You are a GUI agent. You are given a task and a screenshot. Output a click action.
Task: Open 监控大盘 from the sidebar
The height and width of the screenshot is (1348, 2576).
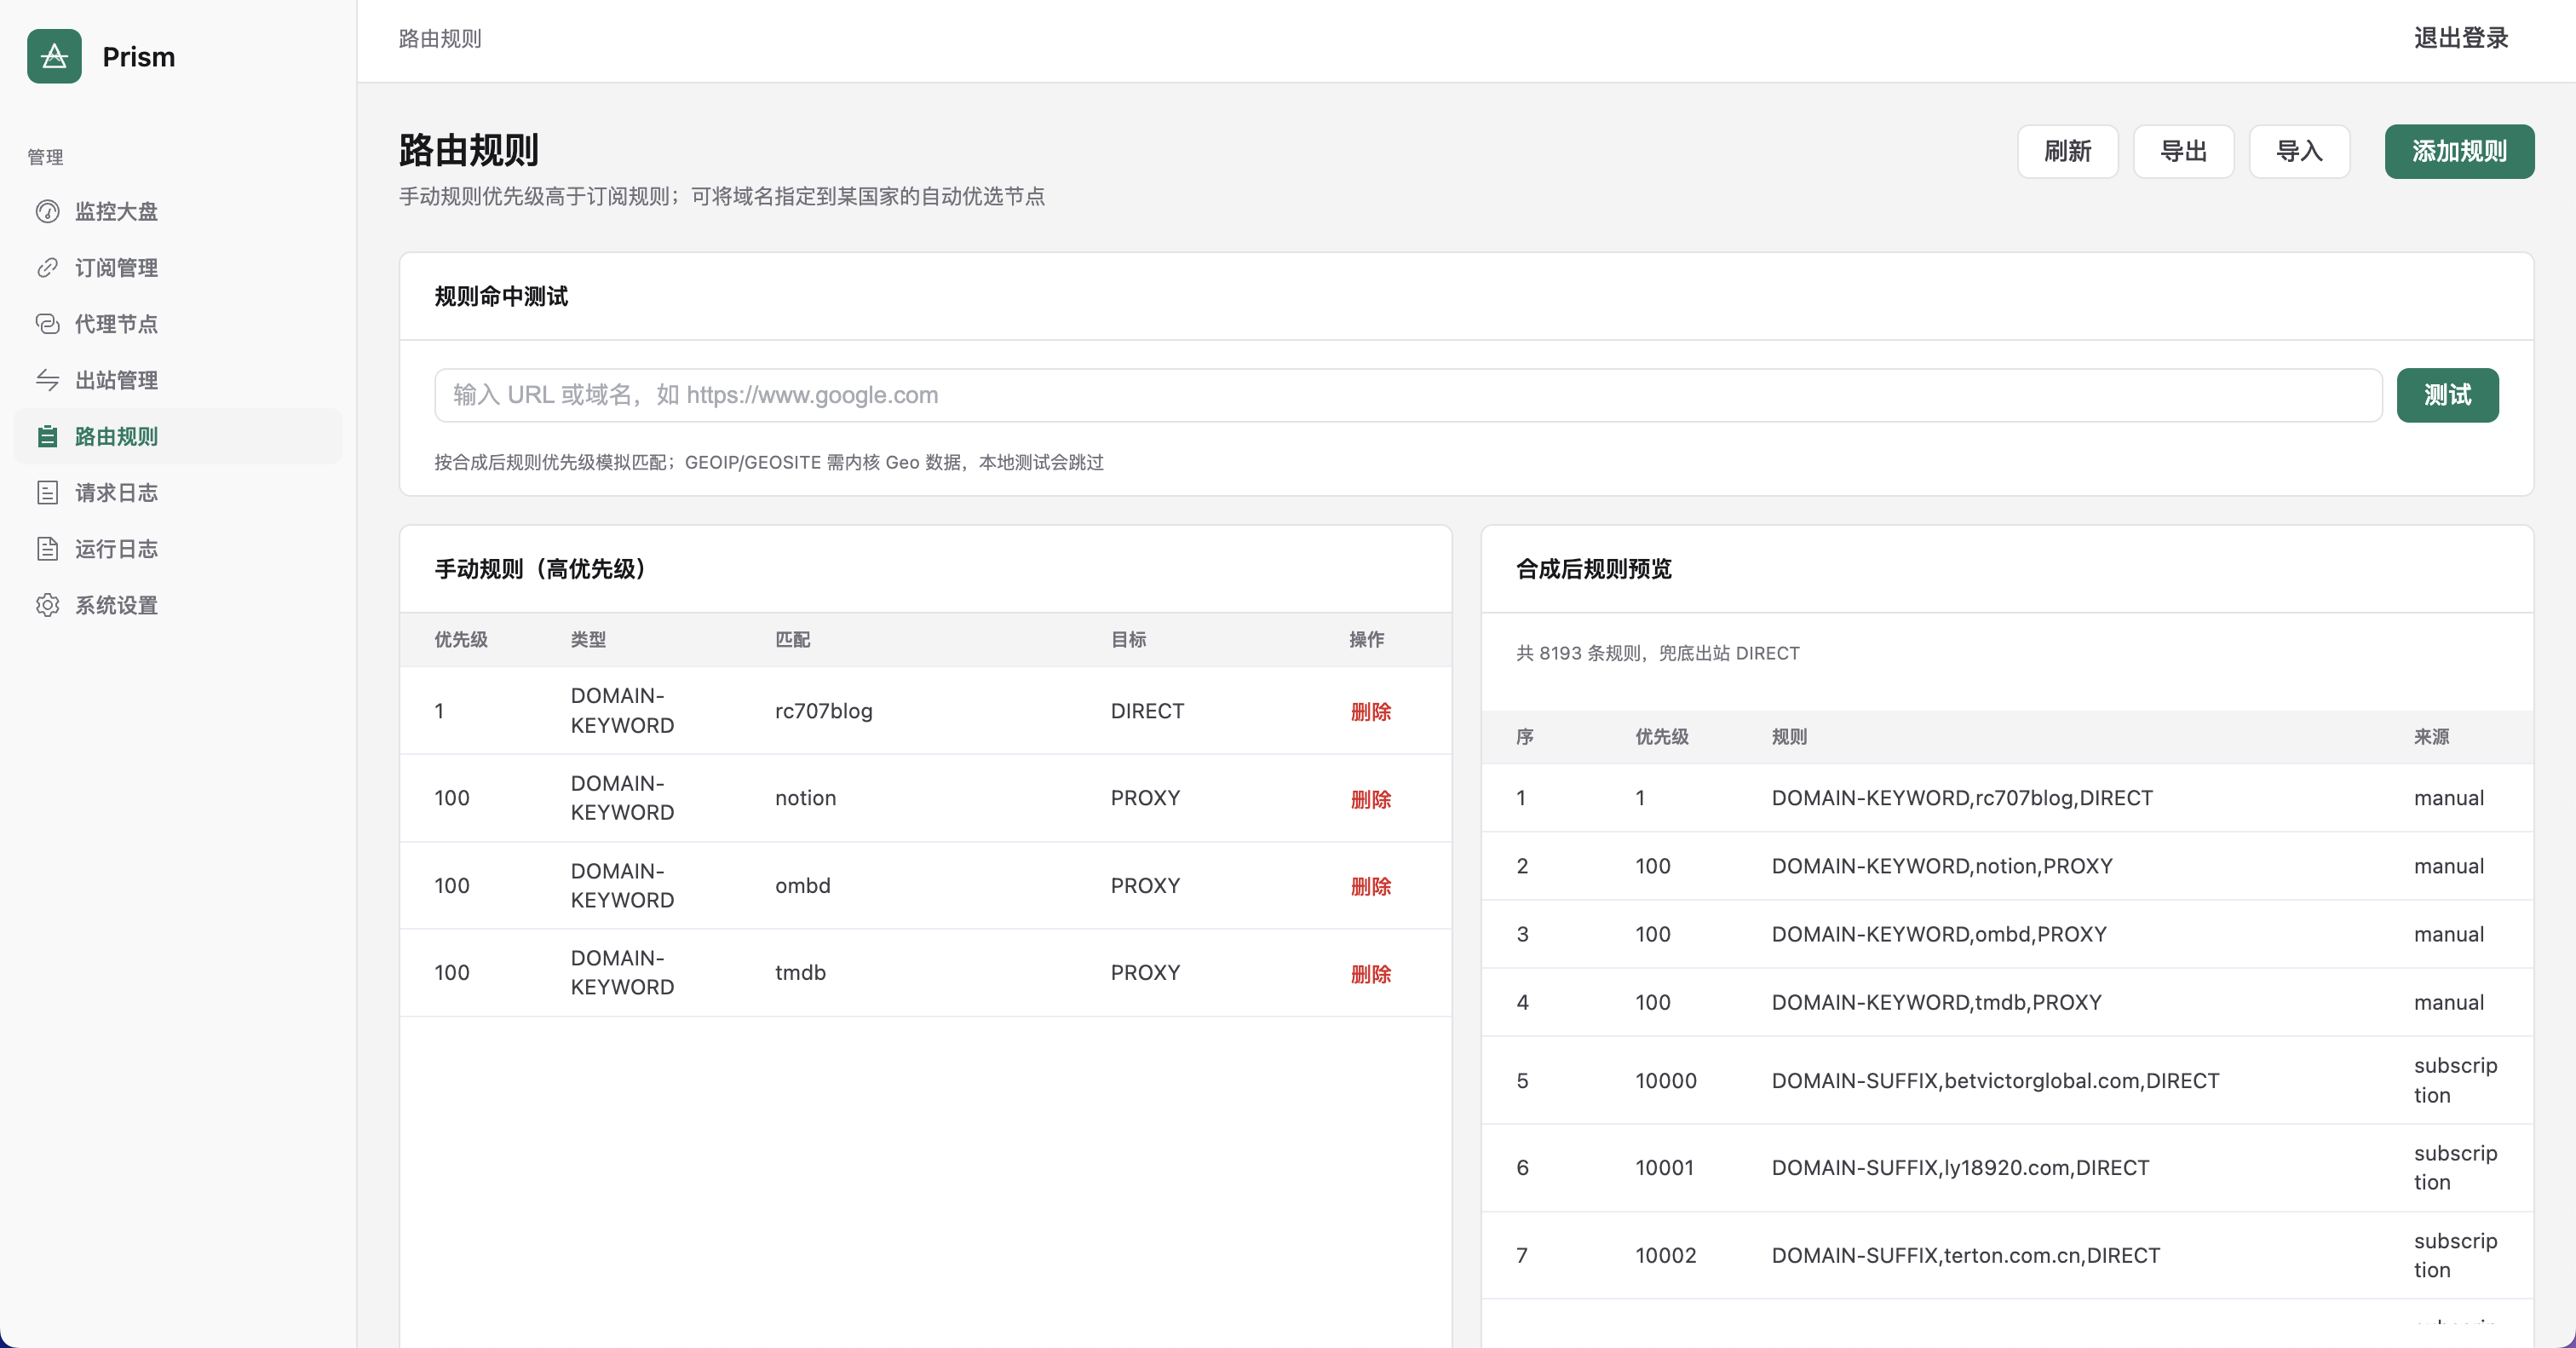178,211
